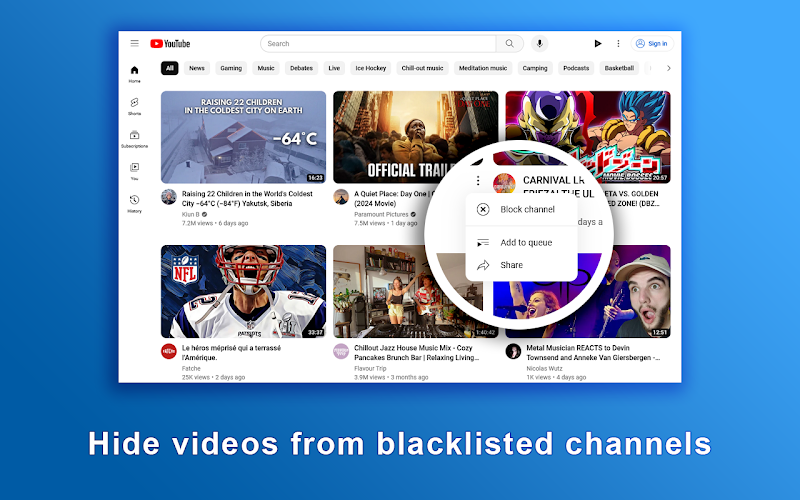This screenshot has height=500, width=800.
Task: Click Paramount Pictures channel avatar
Action: pos(341,197)
